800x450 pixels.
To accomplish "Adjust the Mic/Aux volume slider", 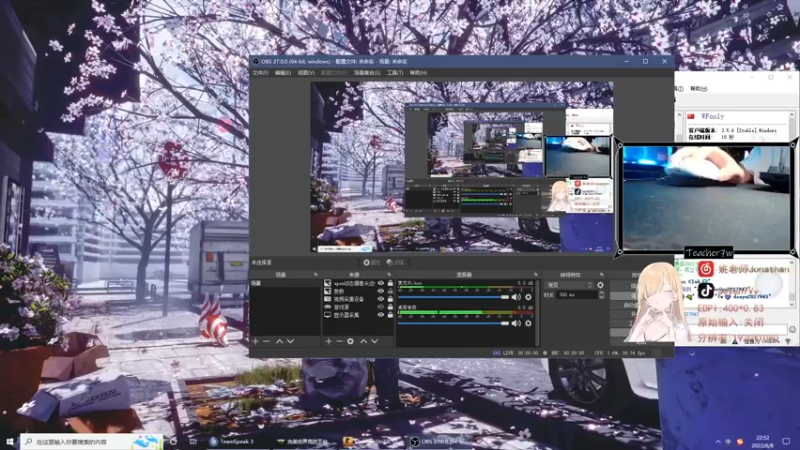I will pos(453,297).
